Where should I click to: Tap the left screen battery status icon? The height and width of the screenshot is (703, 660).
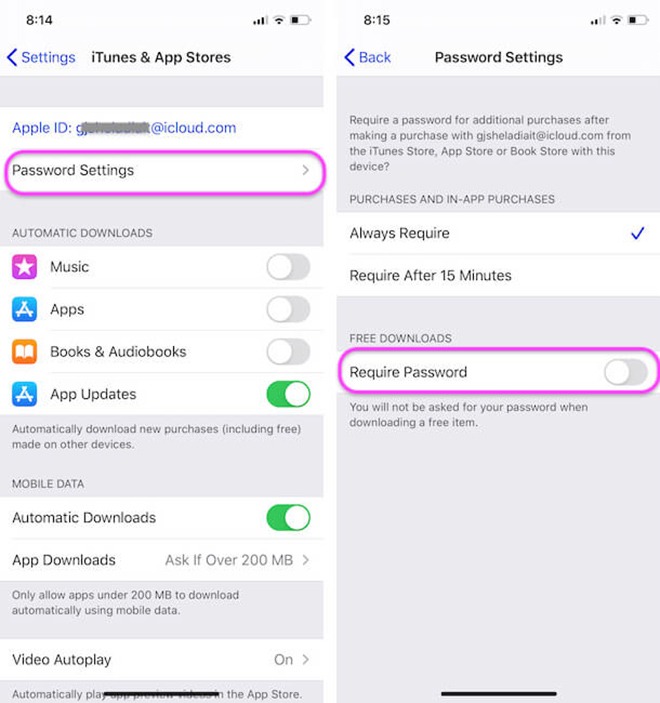pyautogui.click(x=300, y=20)
